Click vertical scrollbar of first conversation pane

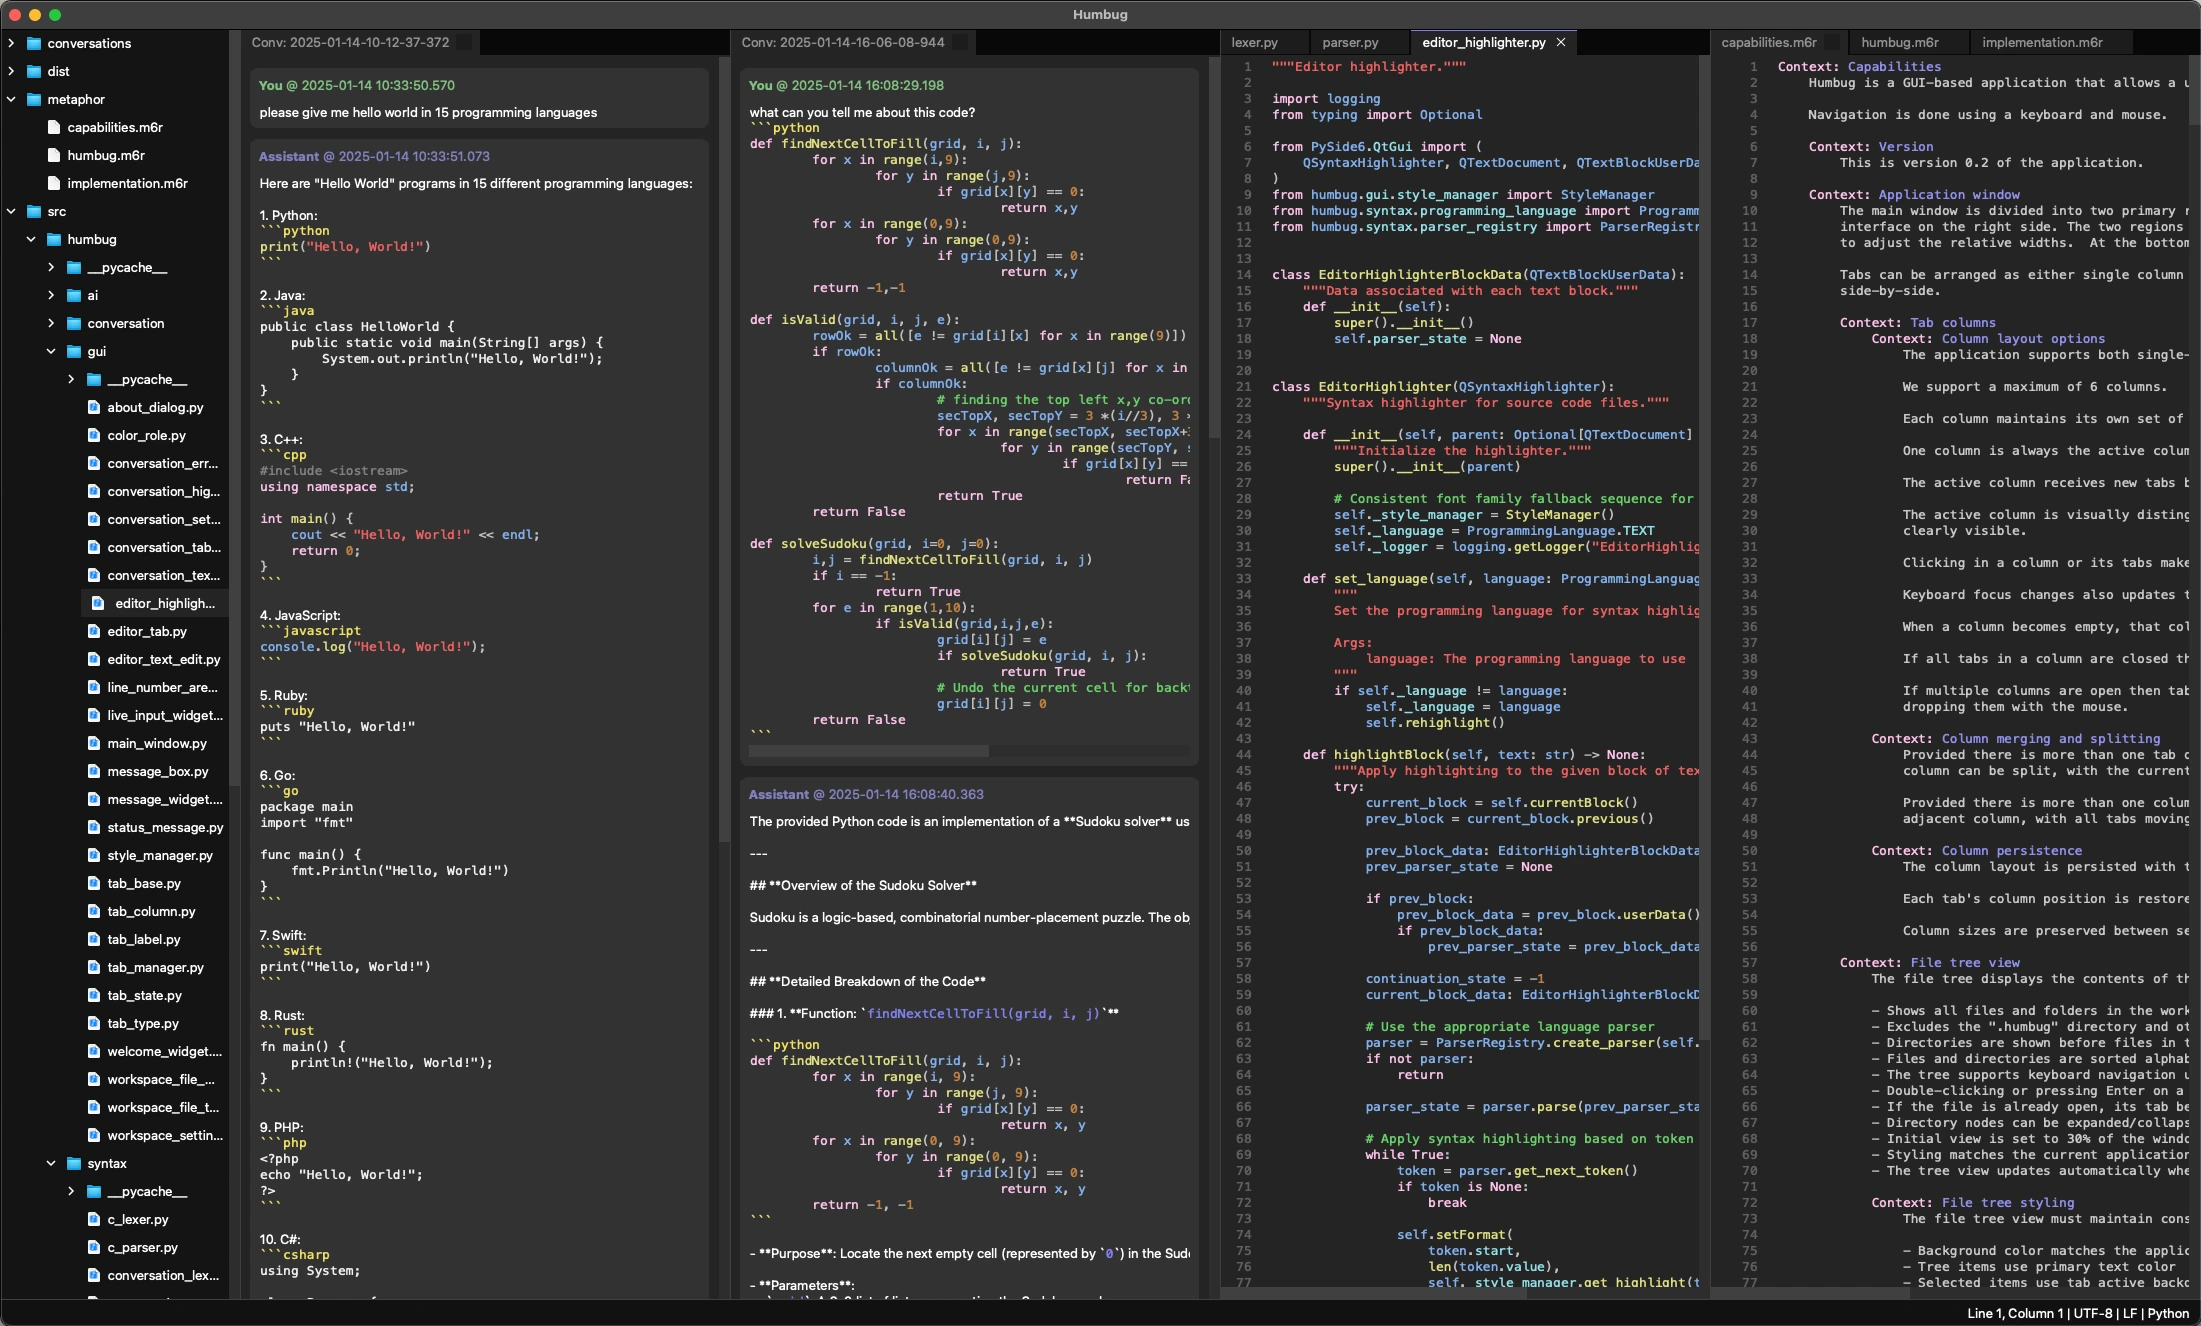[724, 450]
